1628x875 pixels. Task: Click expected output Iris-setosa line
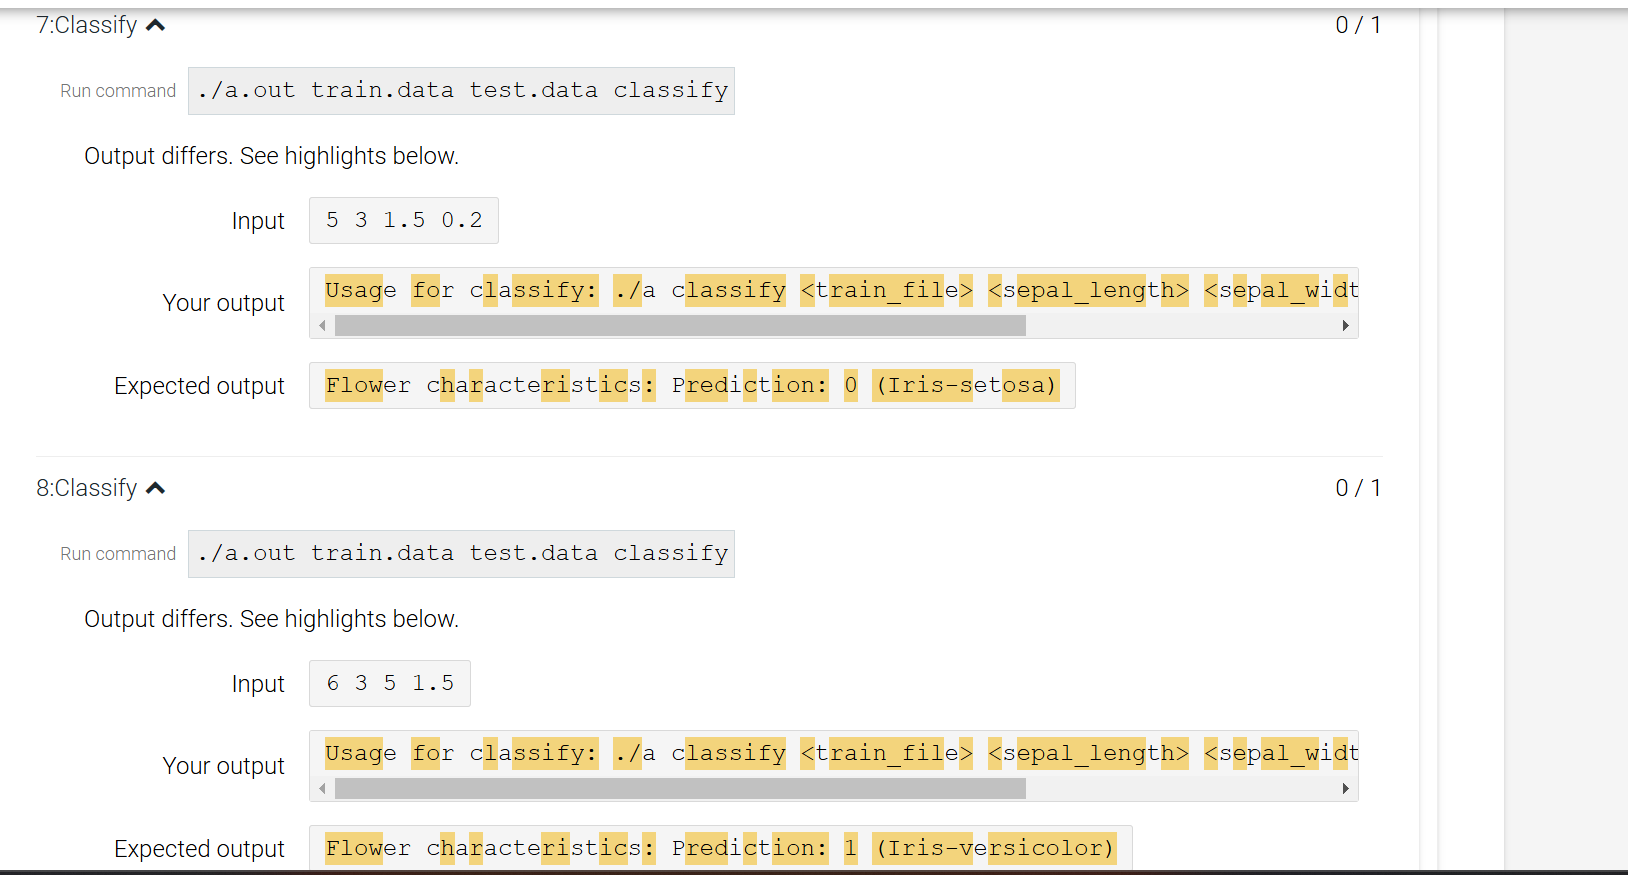[692, 385]
